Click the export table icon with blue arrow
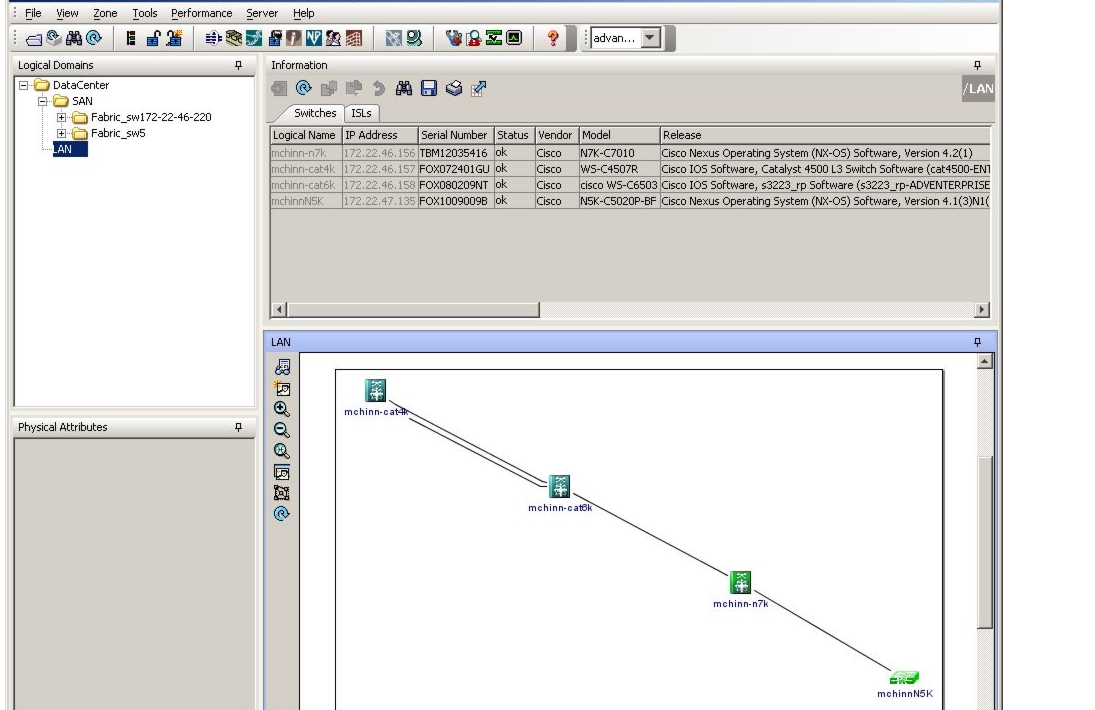Viewport: 1095px width, 710px height. pos(478,88)
